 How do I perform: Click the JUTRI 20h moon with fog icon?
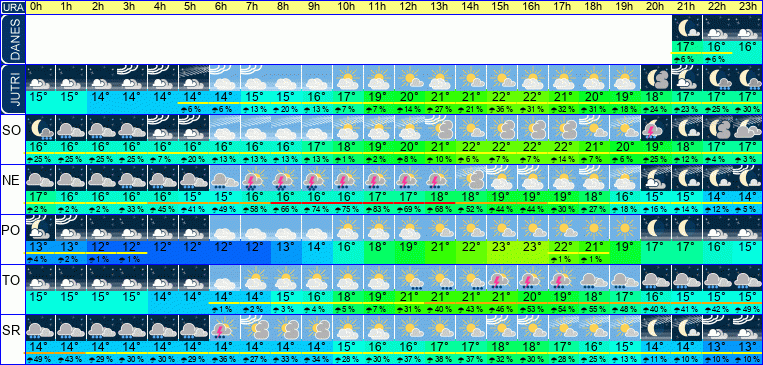point(655,78)
